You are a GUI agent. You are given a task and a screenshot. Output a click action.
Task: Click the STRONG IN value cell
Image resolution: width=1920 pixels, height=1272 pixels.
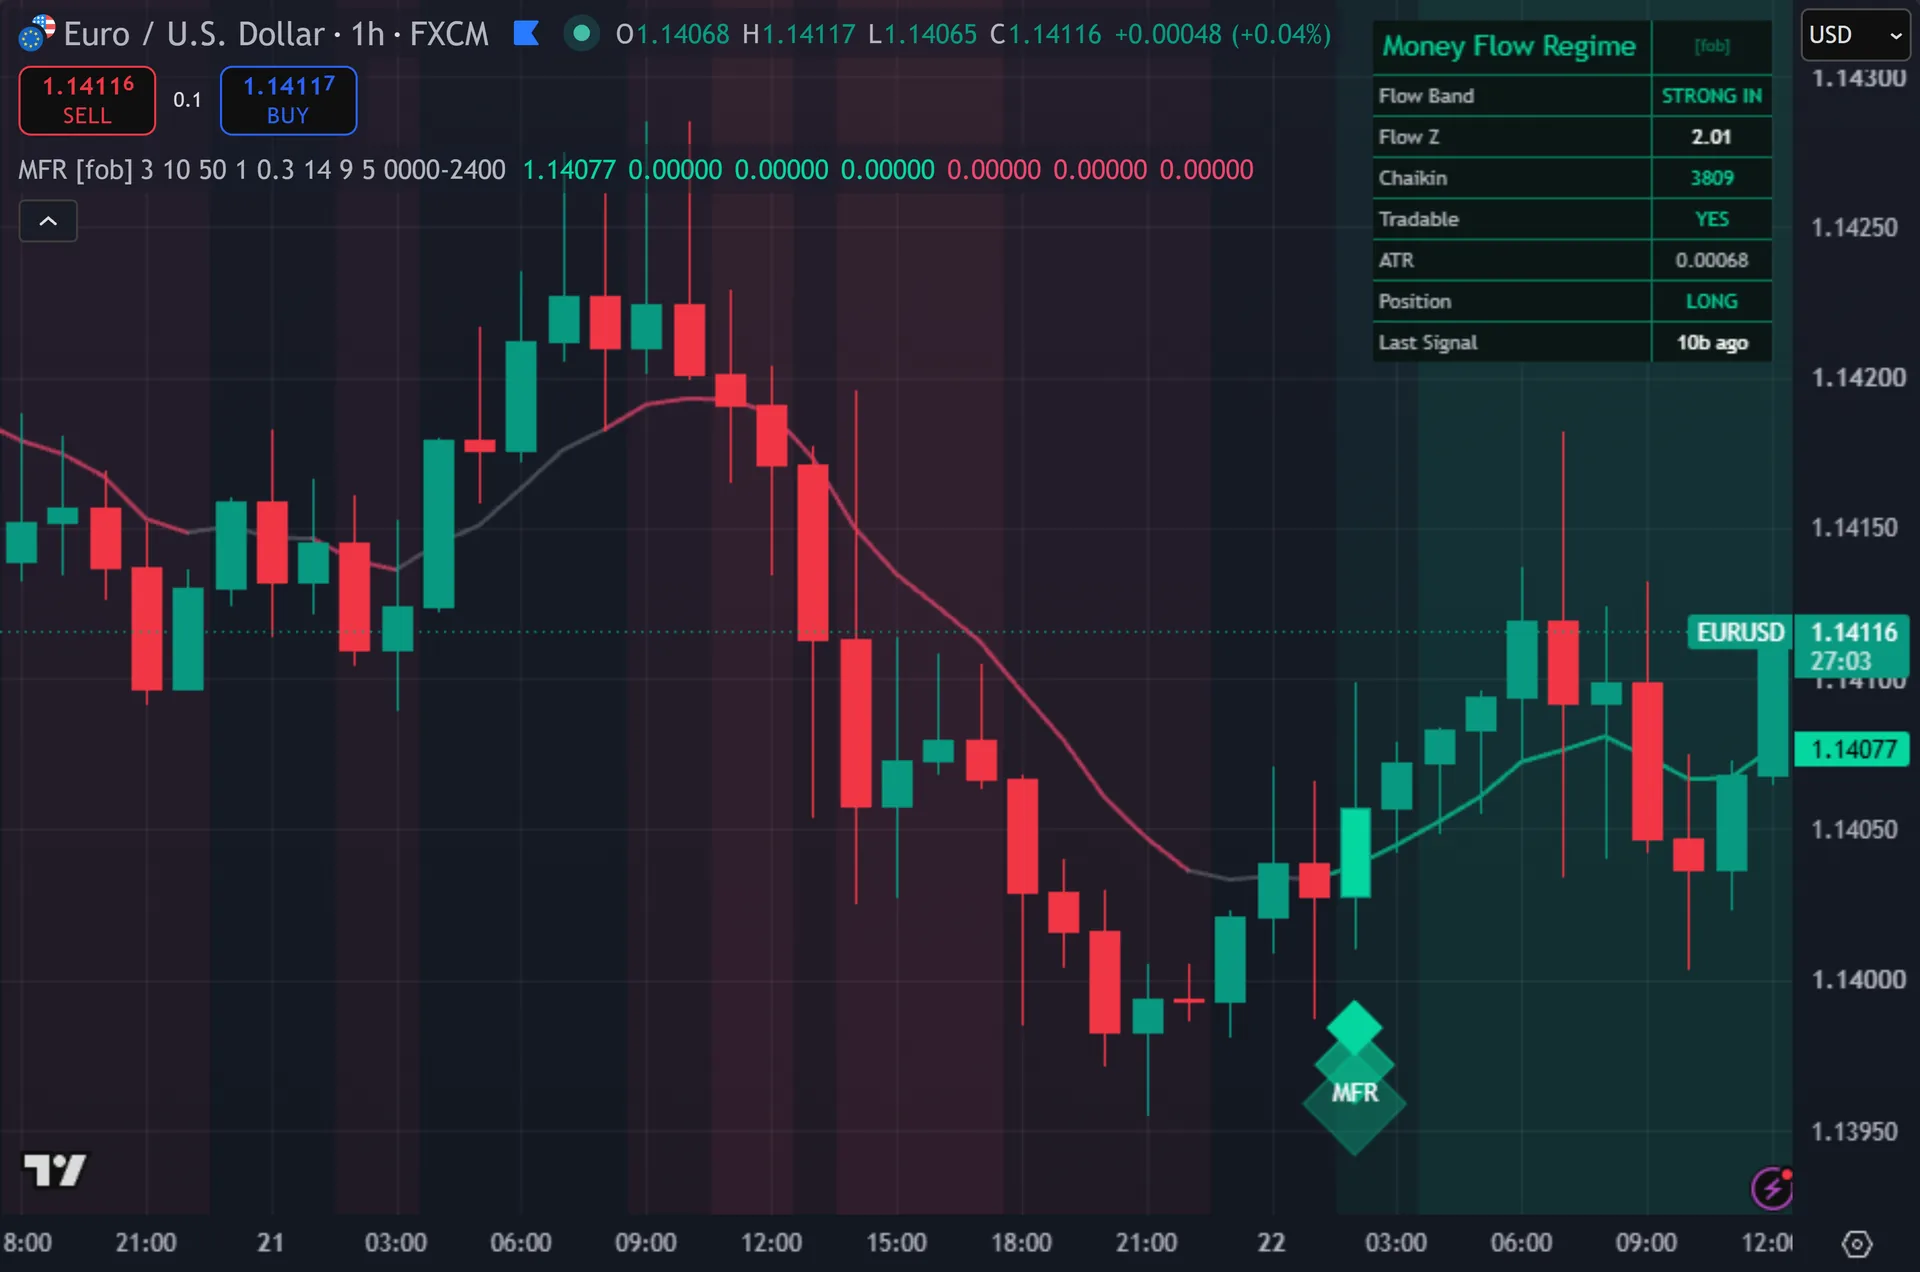click(1712, 96)
